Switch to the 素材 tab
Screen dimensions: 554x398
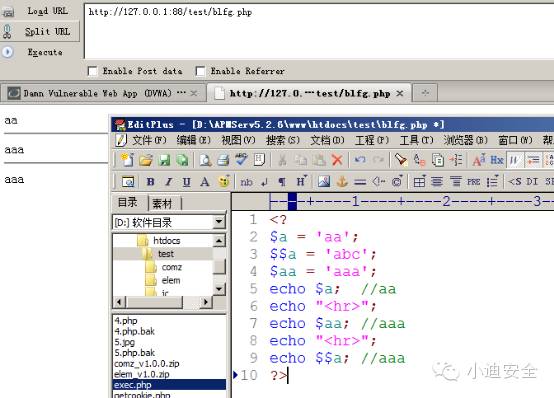(162, 203)
